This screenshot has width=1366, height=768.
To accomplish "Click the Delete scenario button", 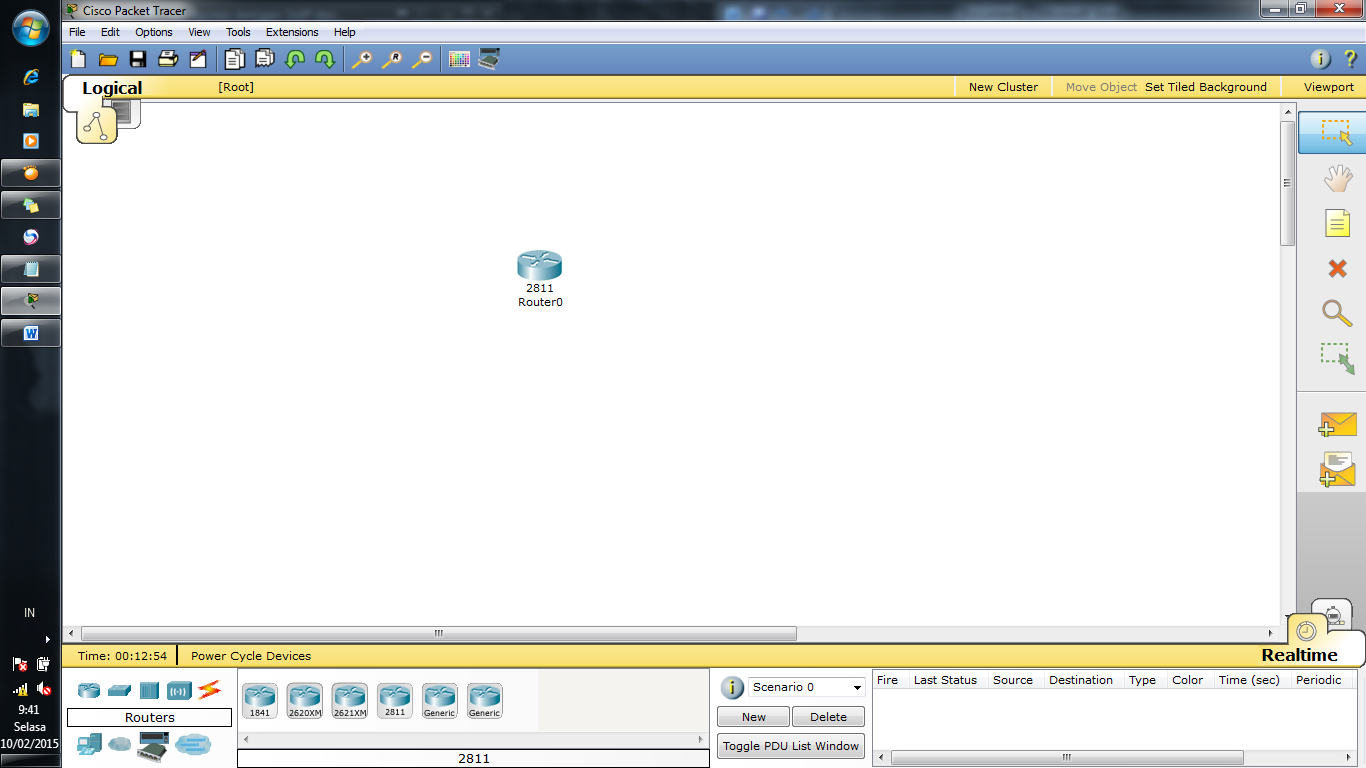I will pyautogui.click(x=828, y=717).
